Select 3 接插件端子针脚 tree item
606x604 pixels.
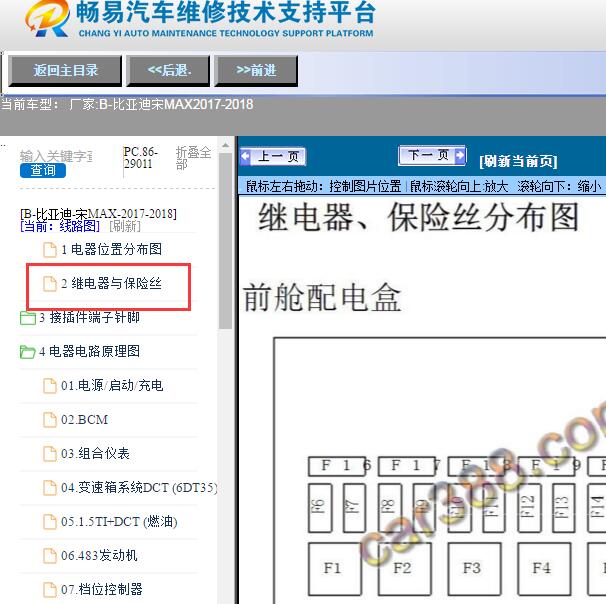[89, 317]
